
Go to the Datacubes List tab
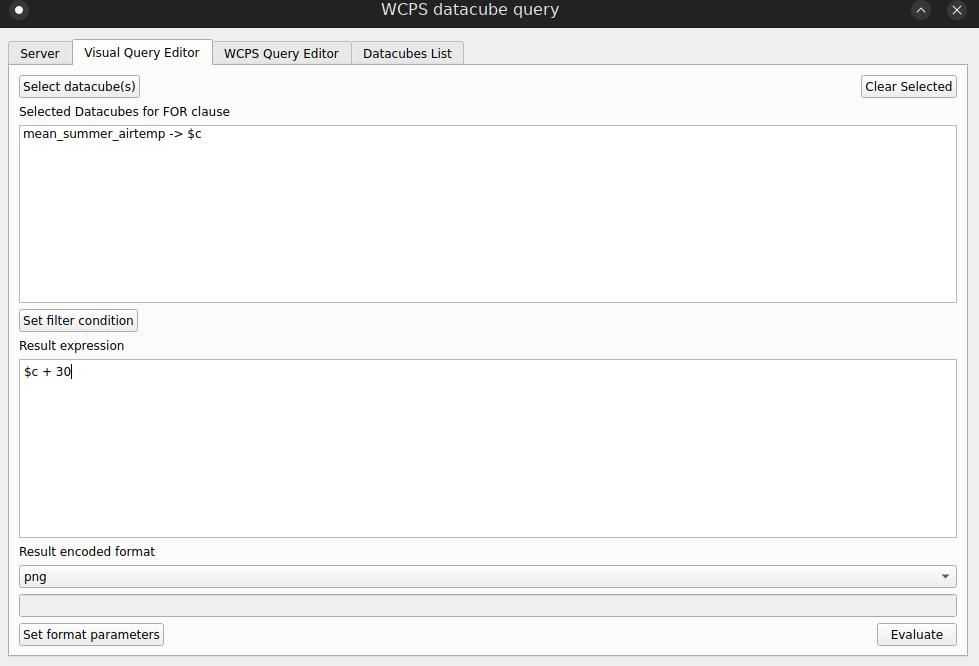[407, 54]
